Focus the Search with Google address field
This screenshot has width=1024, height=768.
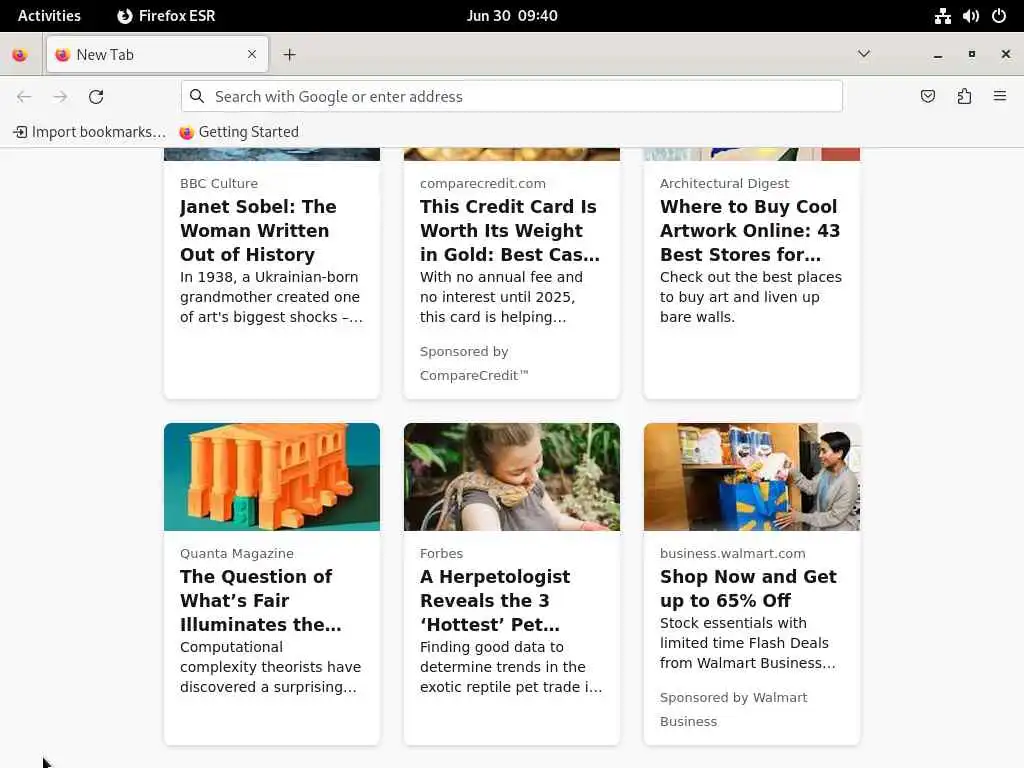511,96
